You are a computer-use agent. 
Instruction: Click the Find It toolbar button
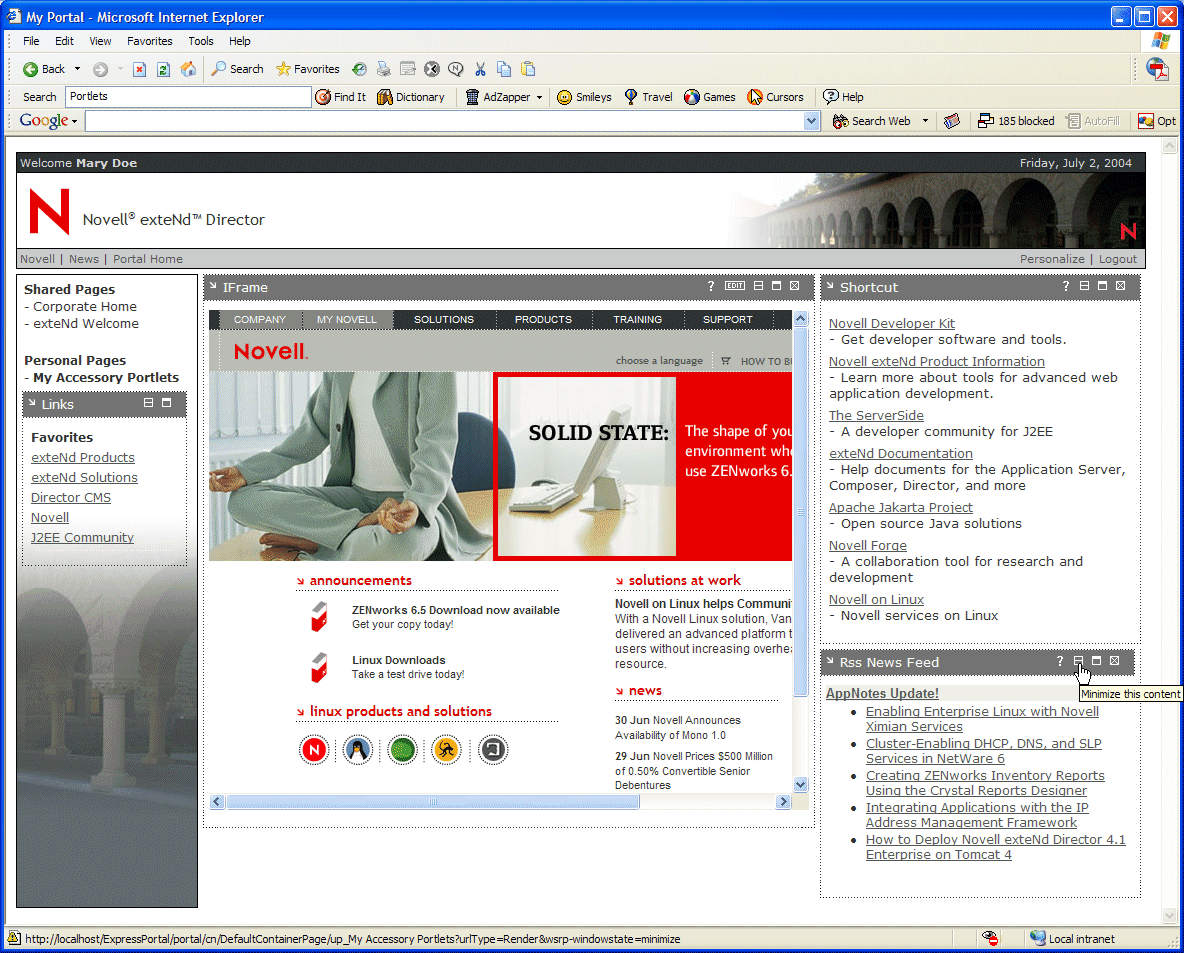pyautogui.click(x=341, y=97)
